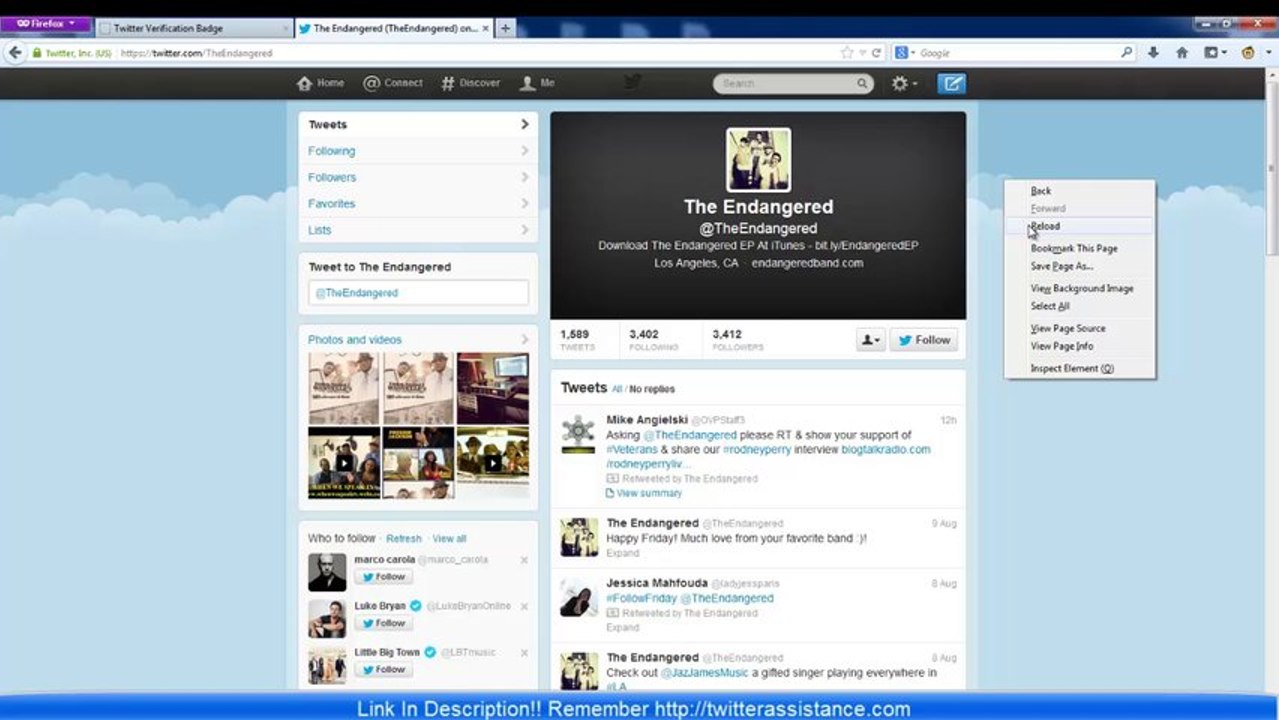Follow marco carola
Viewport: 1279px width, 720px height.
click(x=384, y=577)
